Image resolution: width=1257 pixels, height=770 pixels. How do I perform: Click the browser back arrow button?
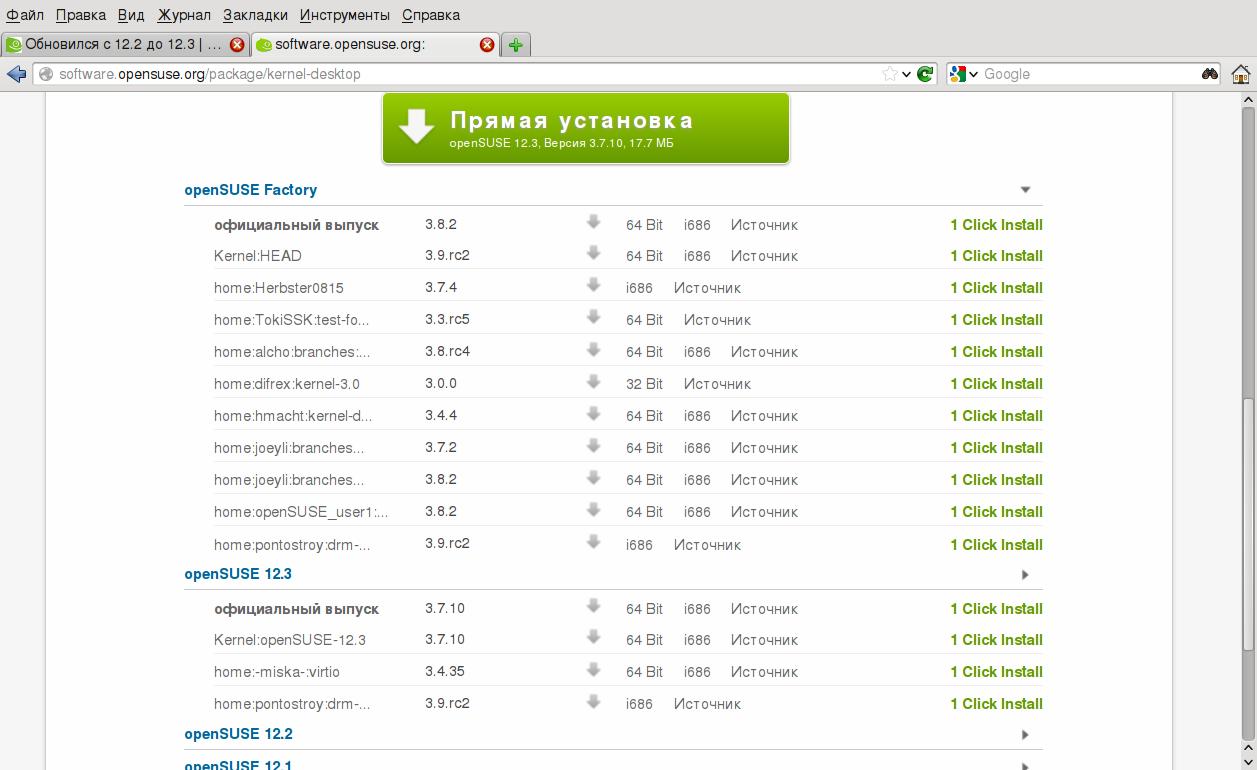coord(15,74)
